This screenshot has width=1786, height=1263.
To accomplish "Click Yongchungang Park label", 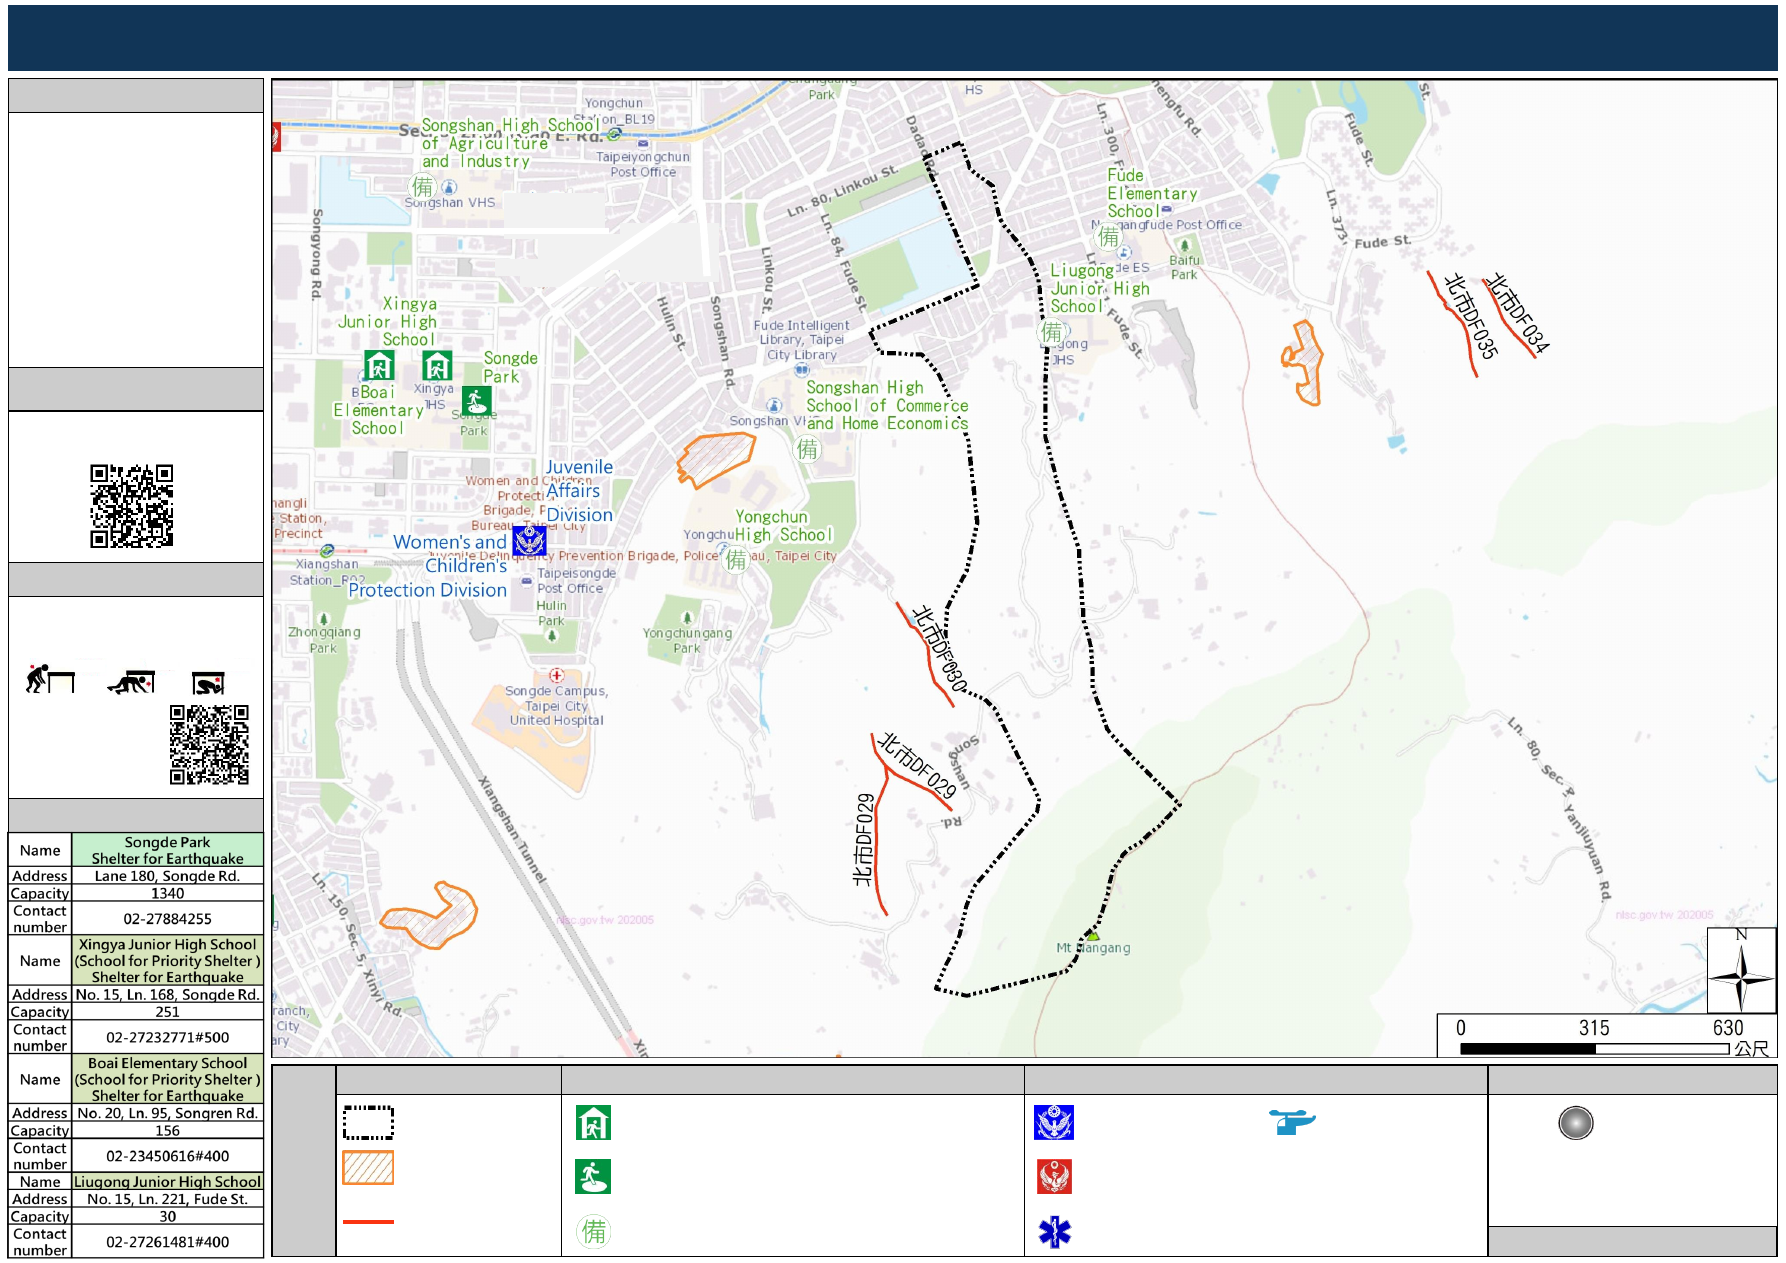I will click(687, 640).
